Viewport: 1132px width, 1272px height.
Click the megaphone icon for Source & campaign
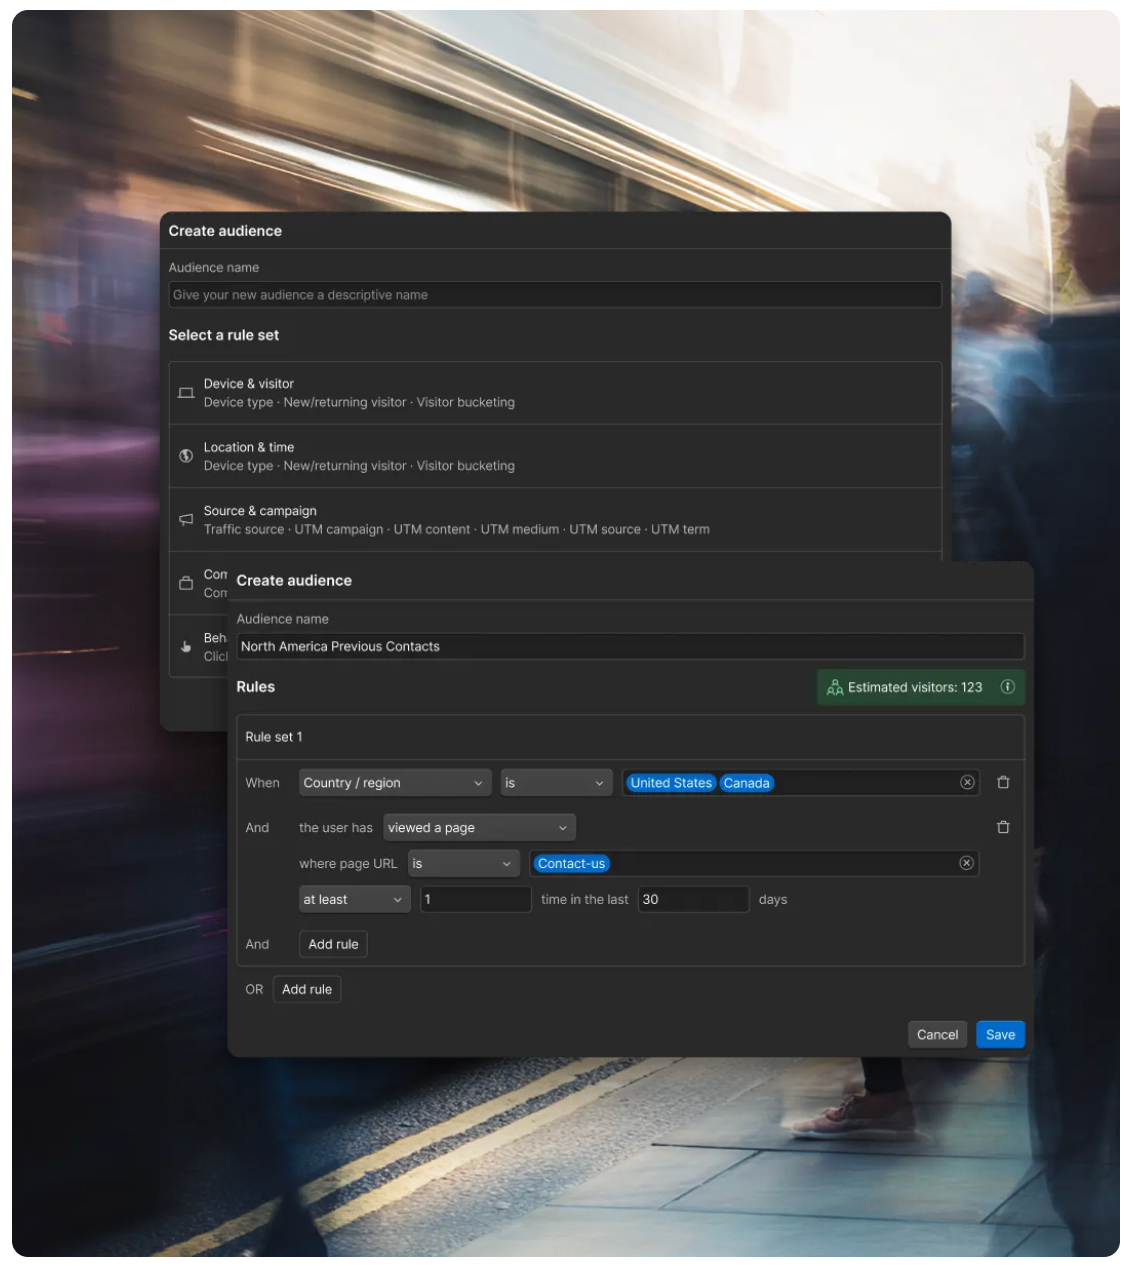[x=186, y=519]
